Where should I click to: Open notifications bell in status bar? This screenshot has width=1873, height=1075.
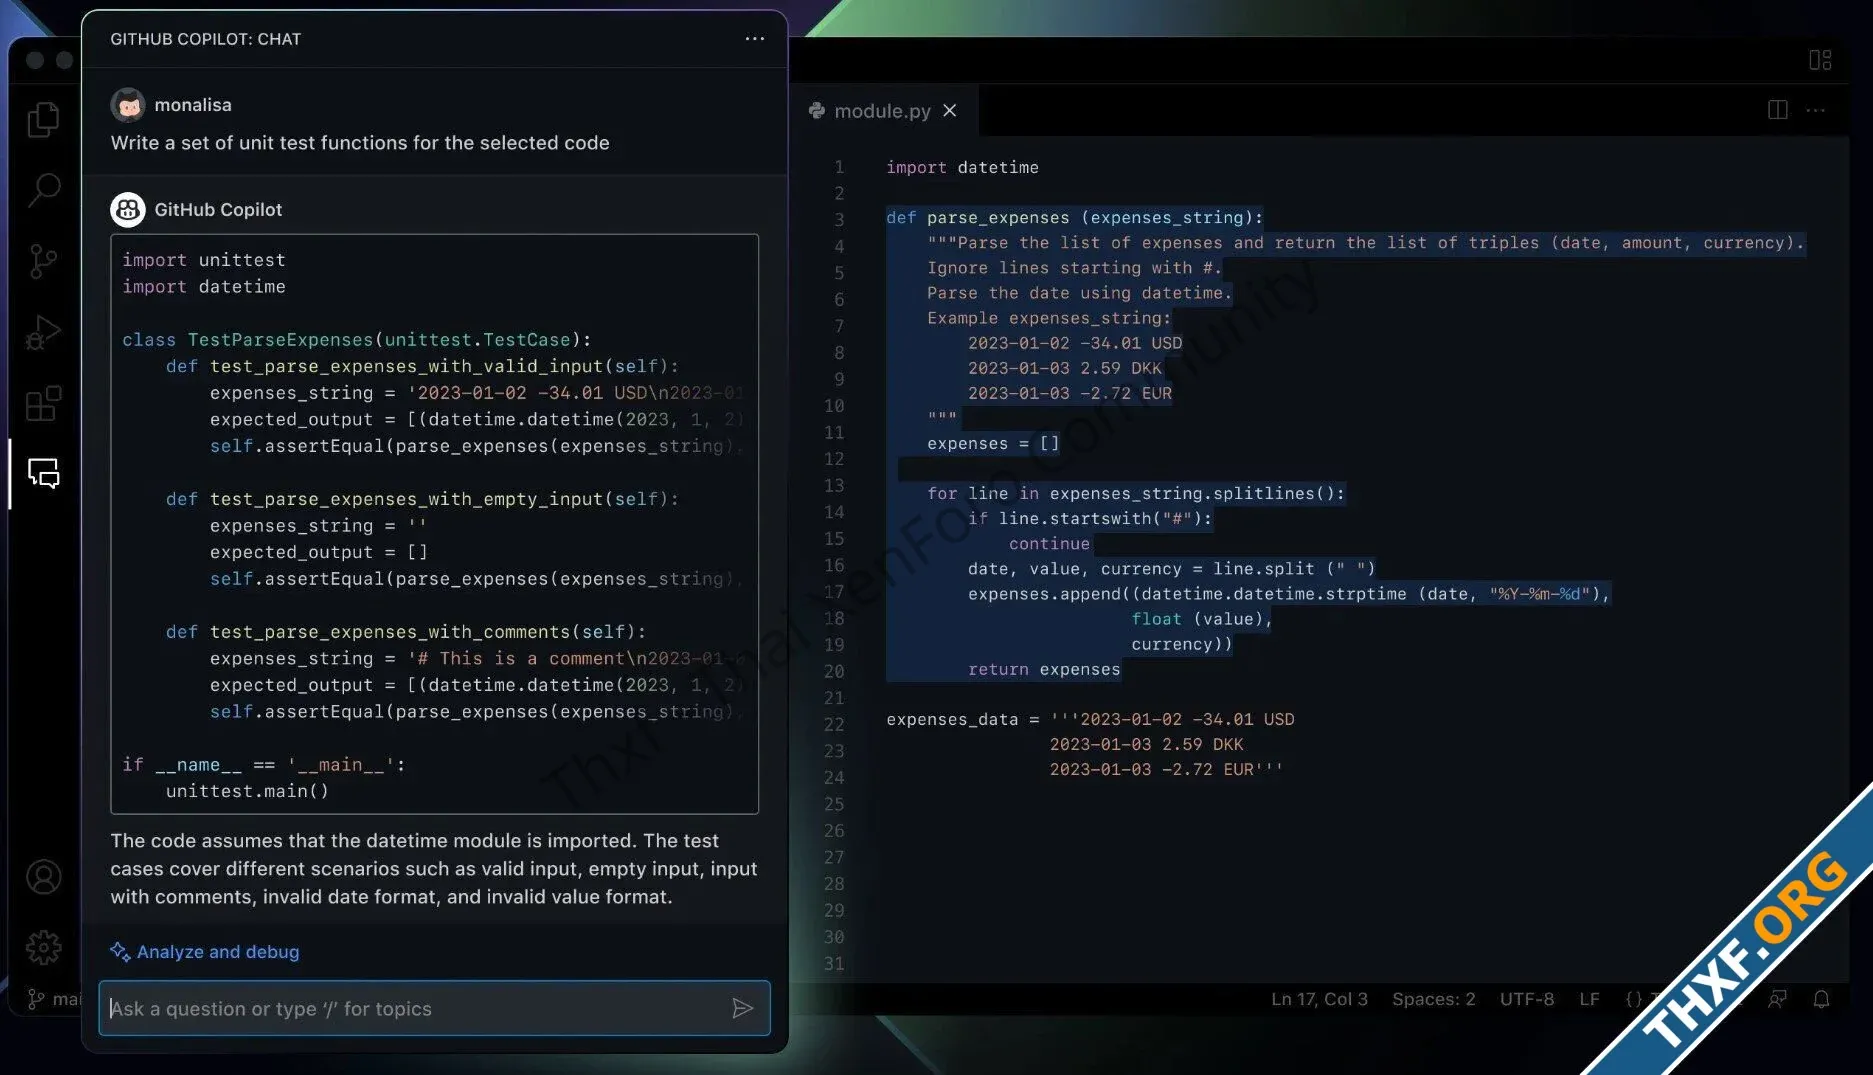pyautogui.click(x=1821, y=999)
